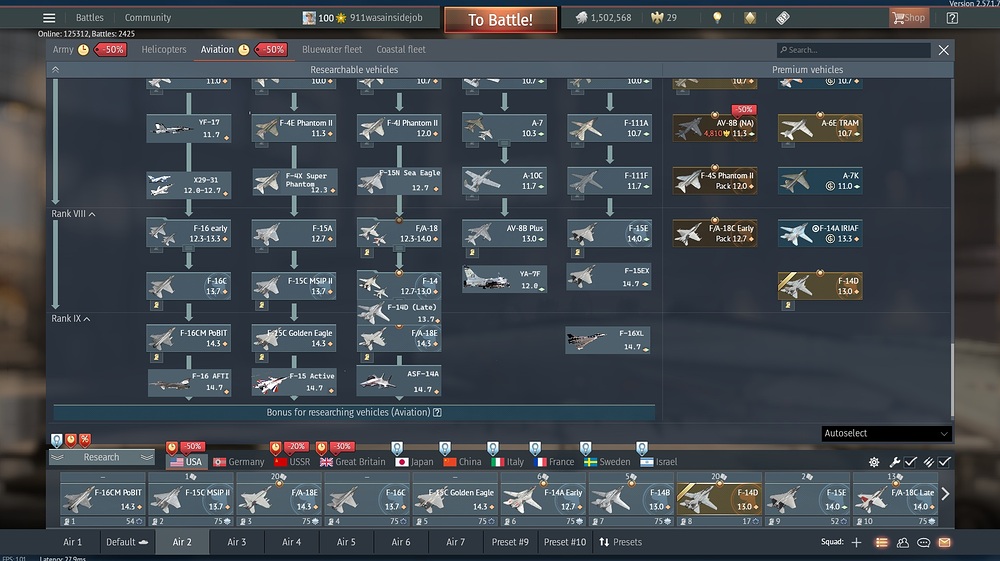
Task: Select the F-16 AFTI aircraft card
Action: click(x=189, y=382)
